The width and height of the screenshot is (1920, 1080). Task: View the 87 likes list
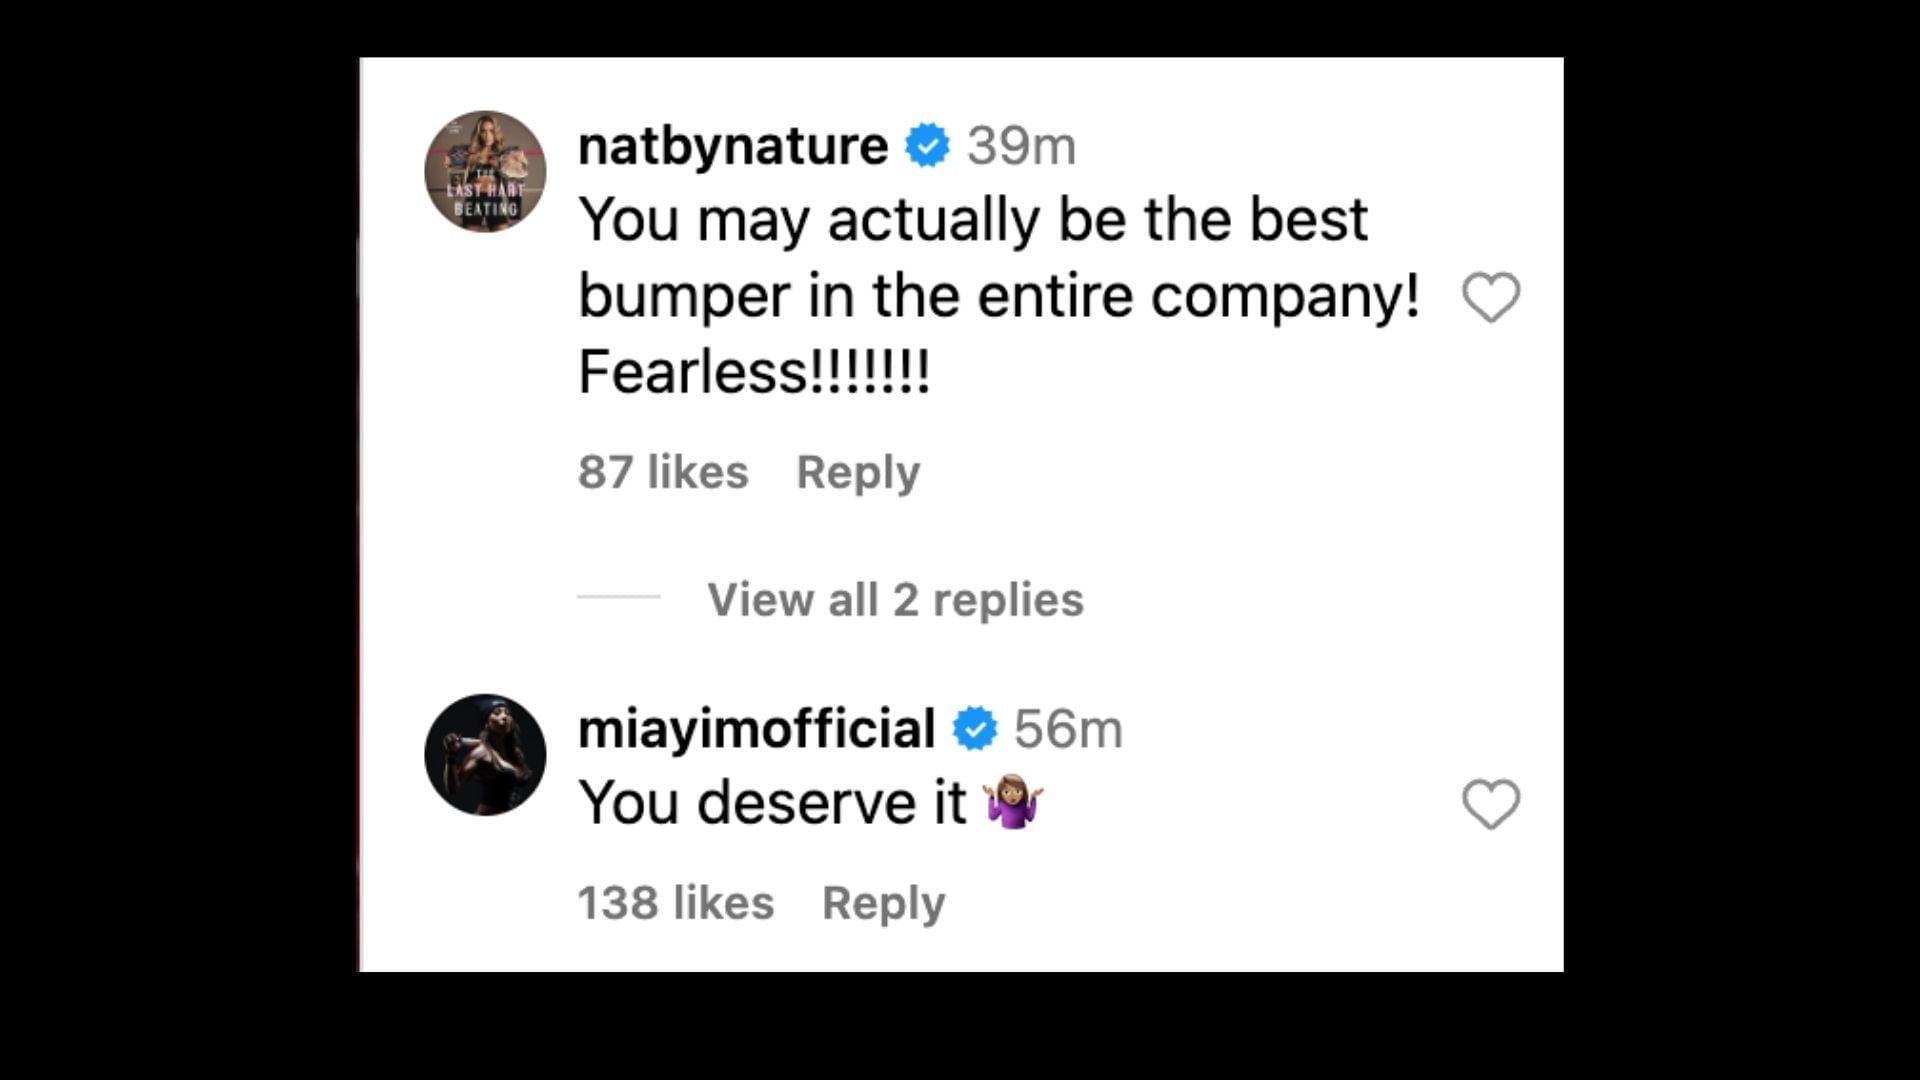[x=663, y=472]
